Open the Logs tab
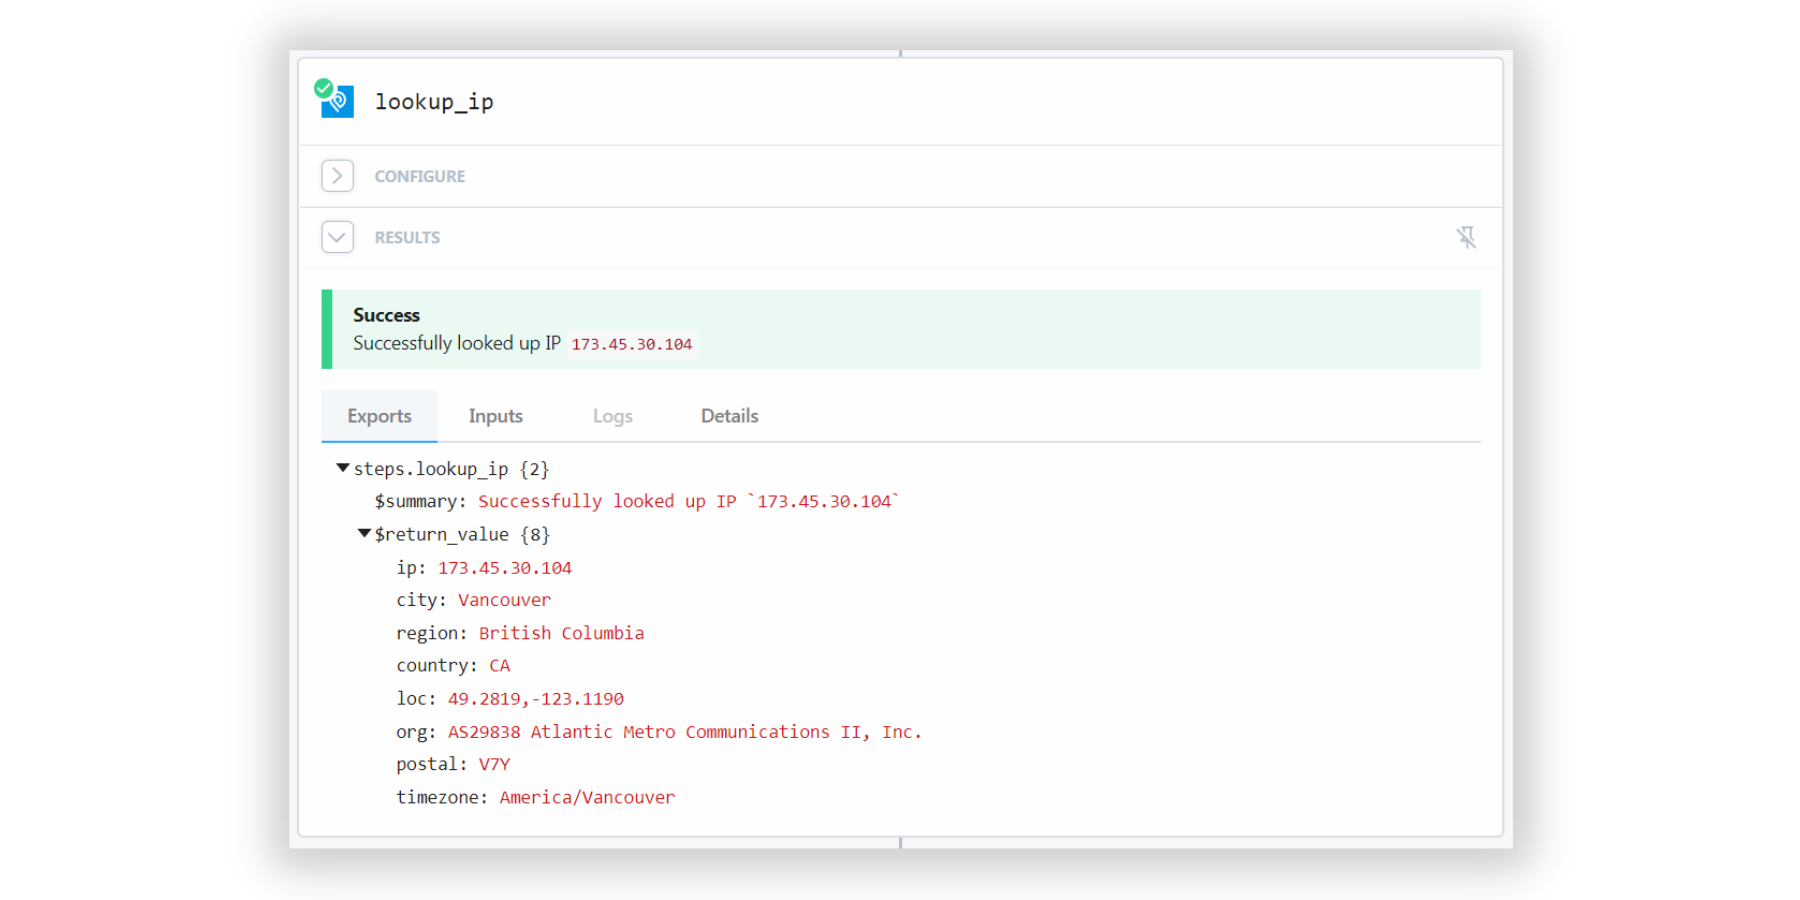1800x900 pixels. point(613,416)
